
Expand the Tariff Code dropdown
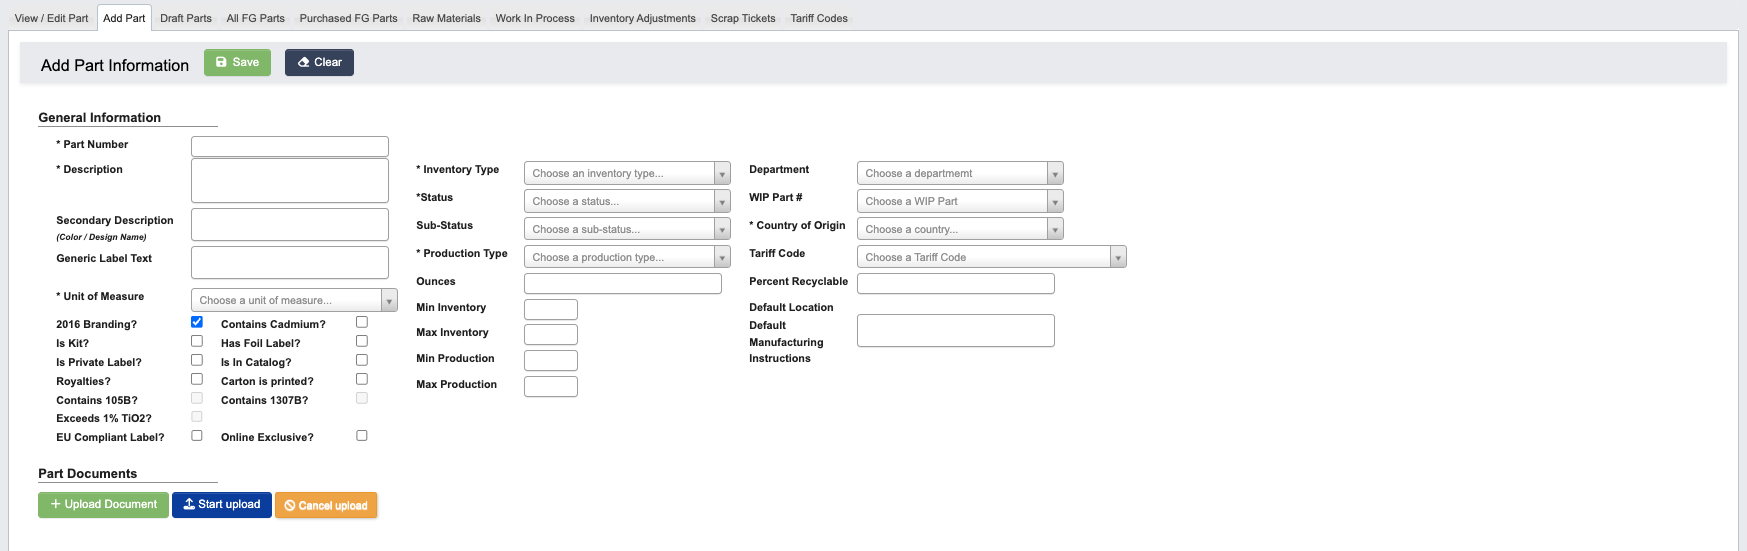click(992, 257)
